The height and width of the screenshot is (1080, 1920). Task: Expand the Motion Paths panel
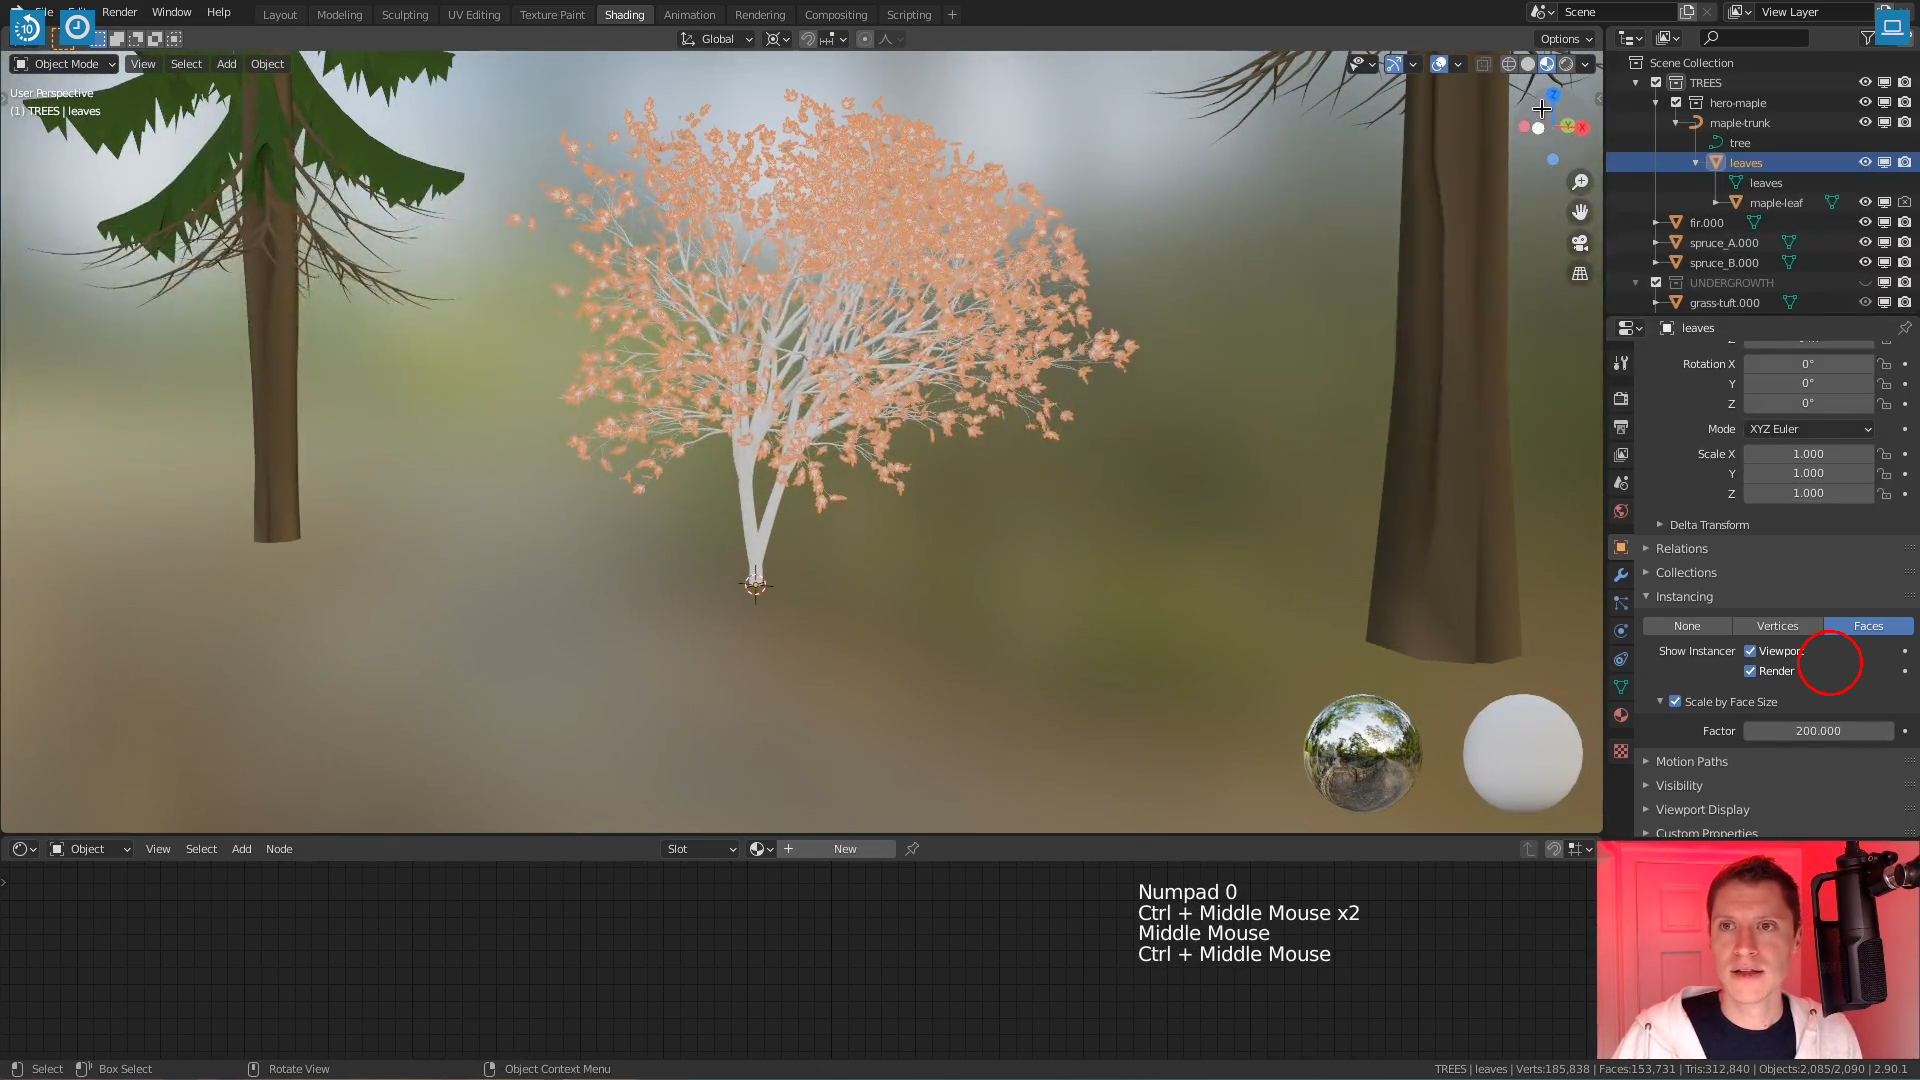coord(1692,761)
